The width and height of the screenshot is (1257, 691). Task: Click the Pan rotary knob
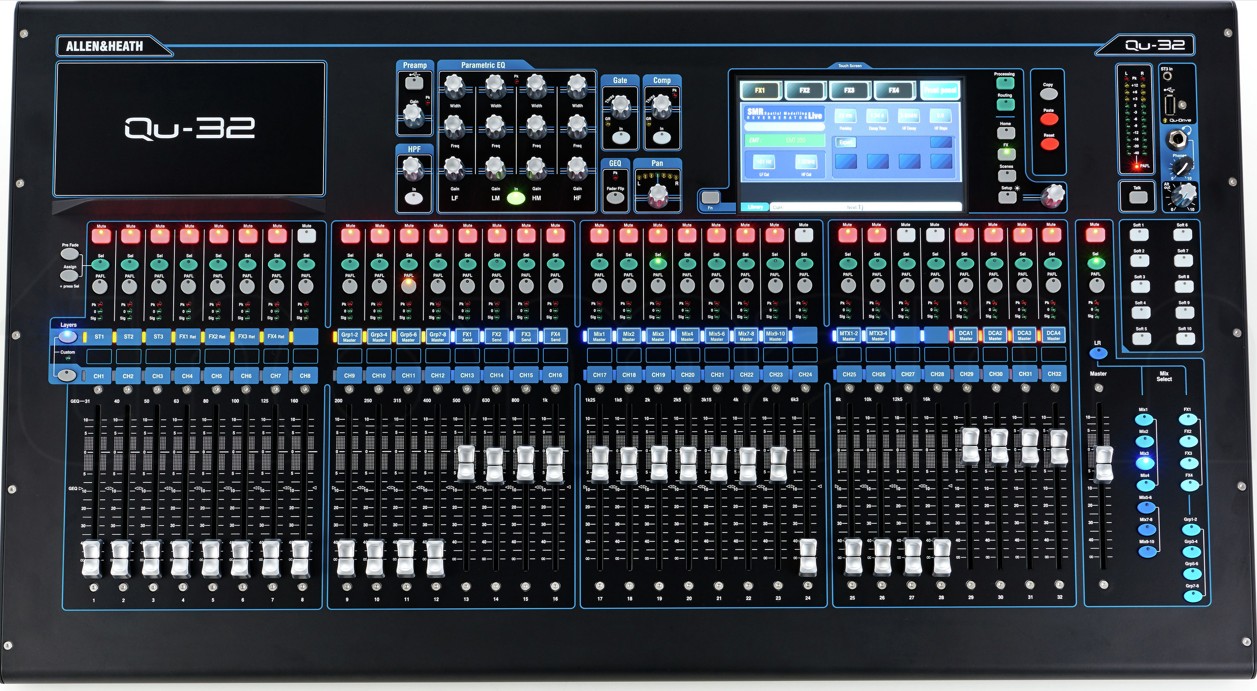657,196
